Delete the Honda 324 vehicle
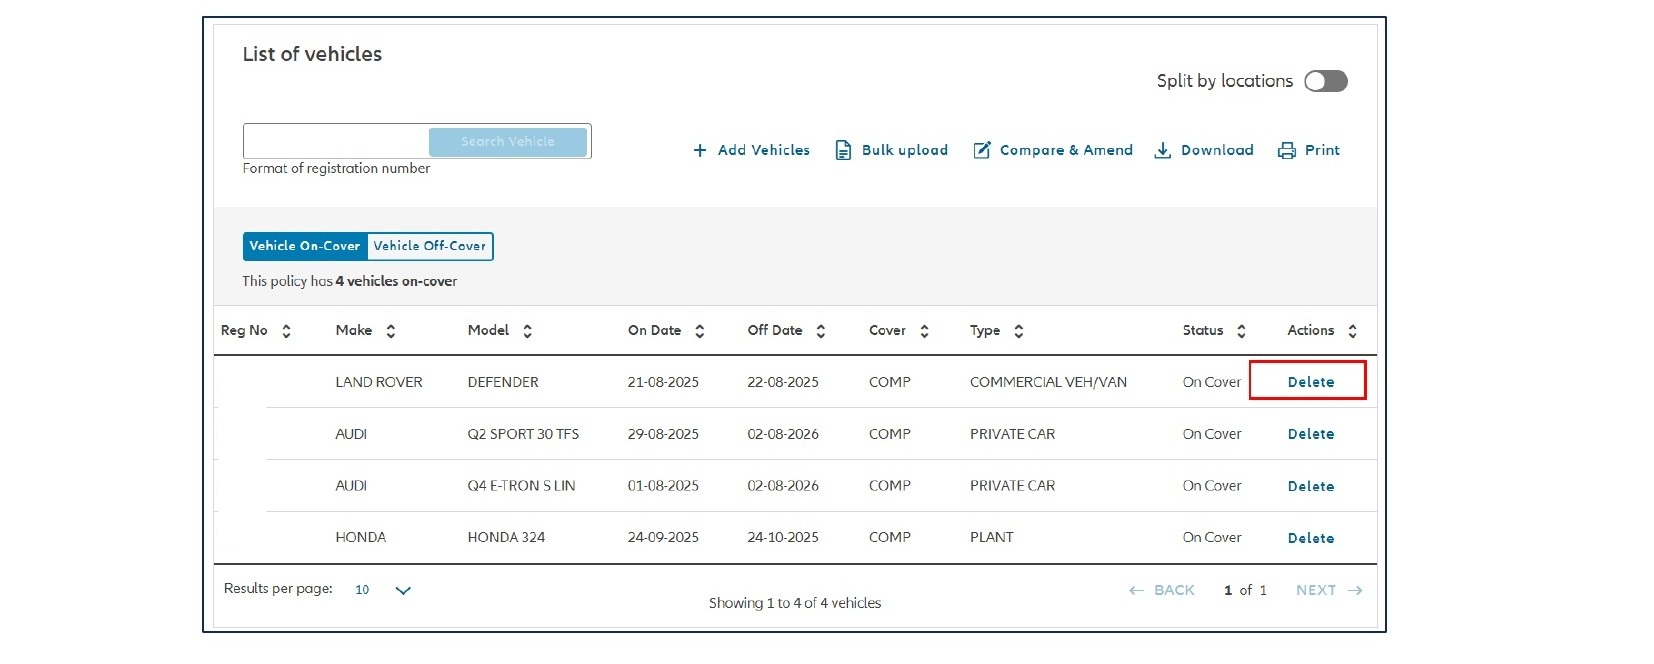This screenshot has height=664, width=1654. pyautogui.click(x=1310, y=538)
